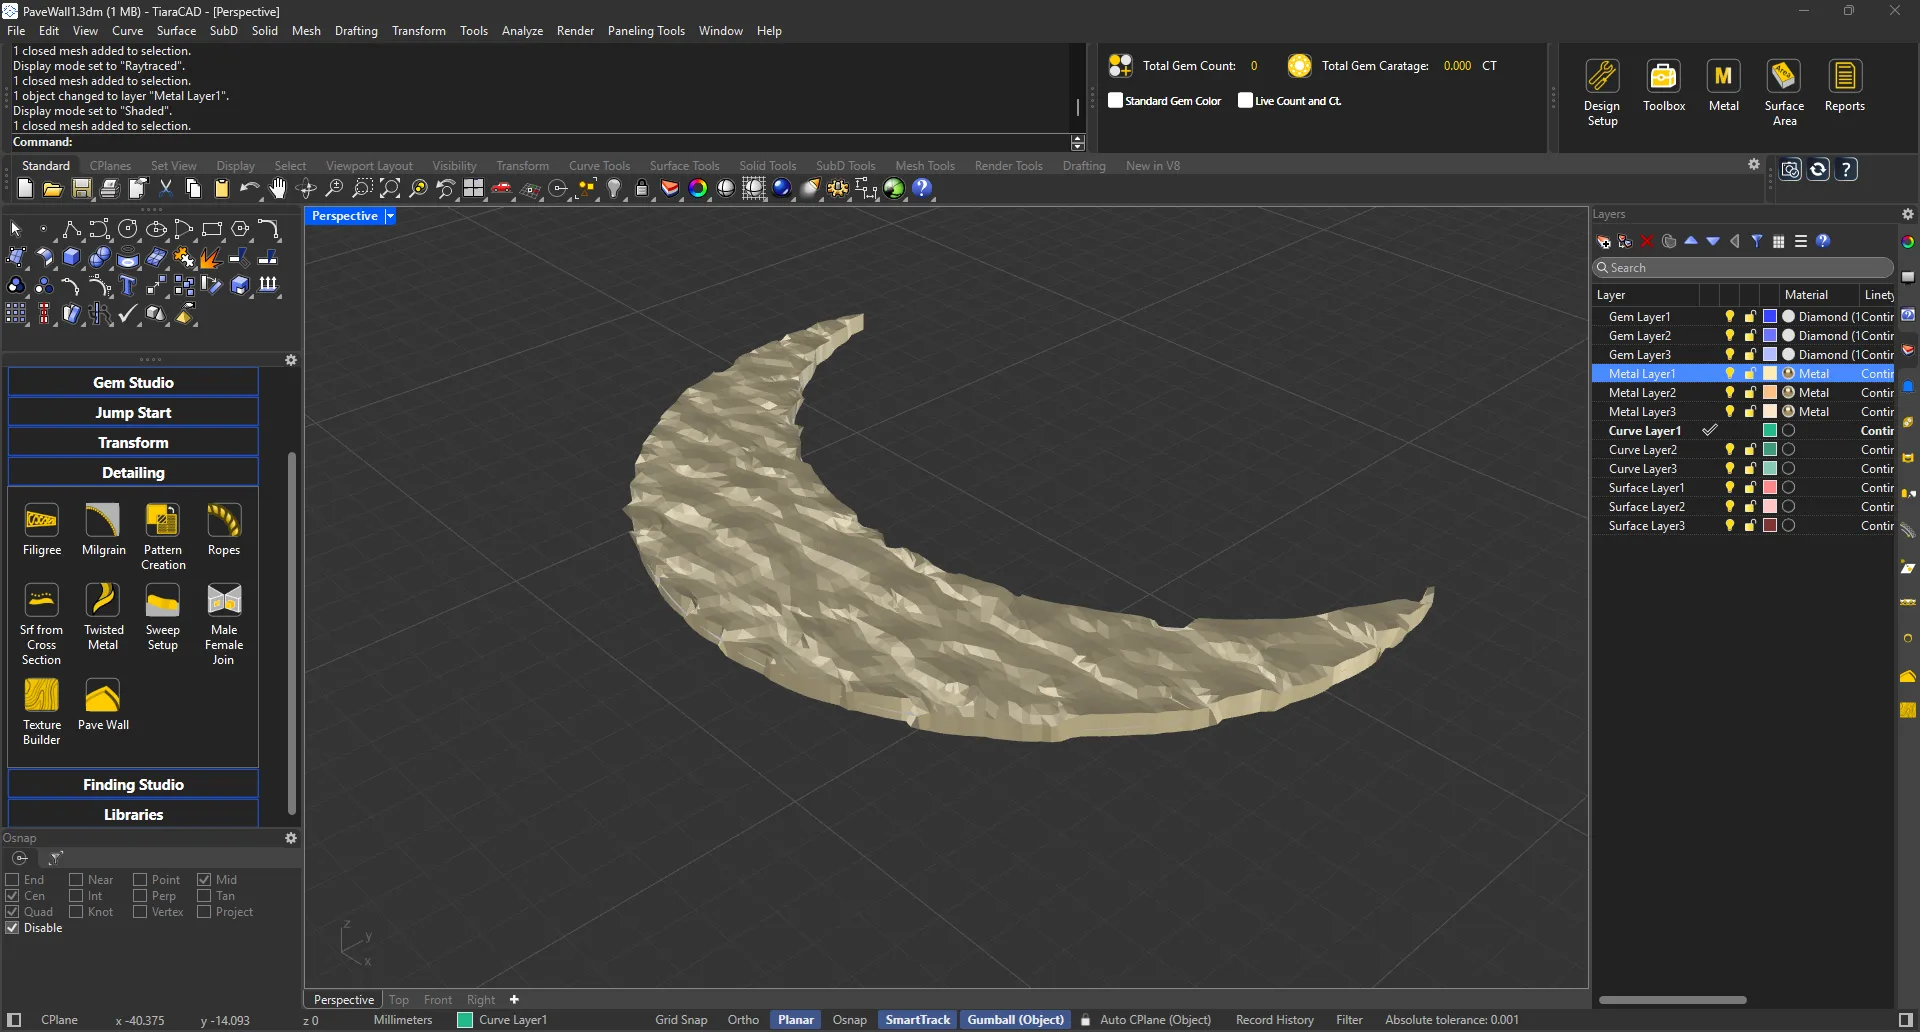Expand the Libraries section

click(x=132, y=814)
